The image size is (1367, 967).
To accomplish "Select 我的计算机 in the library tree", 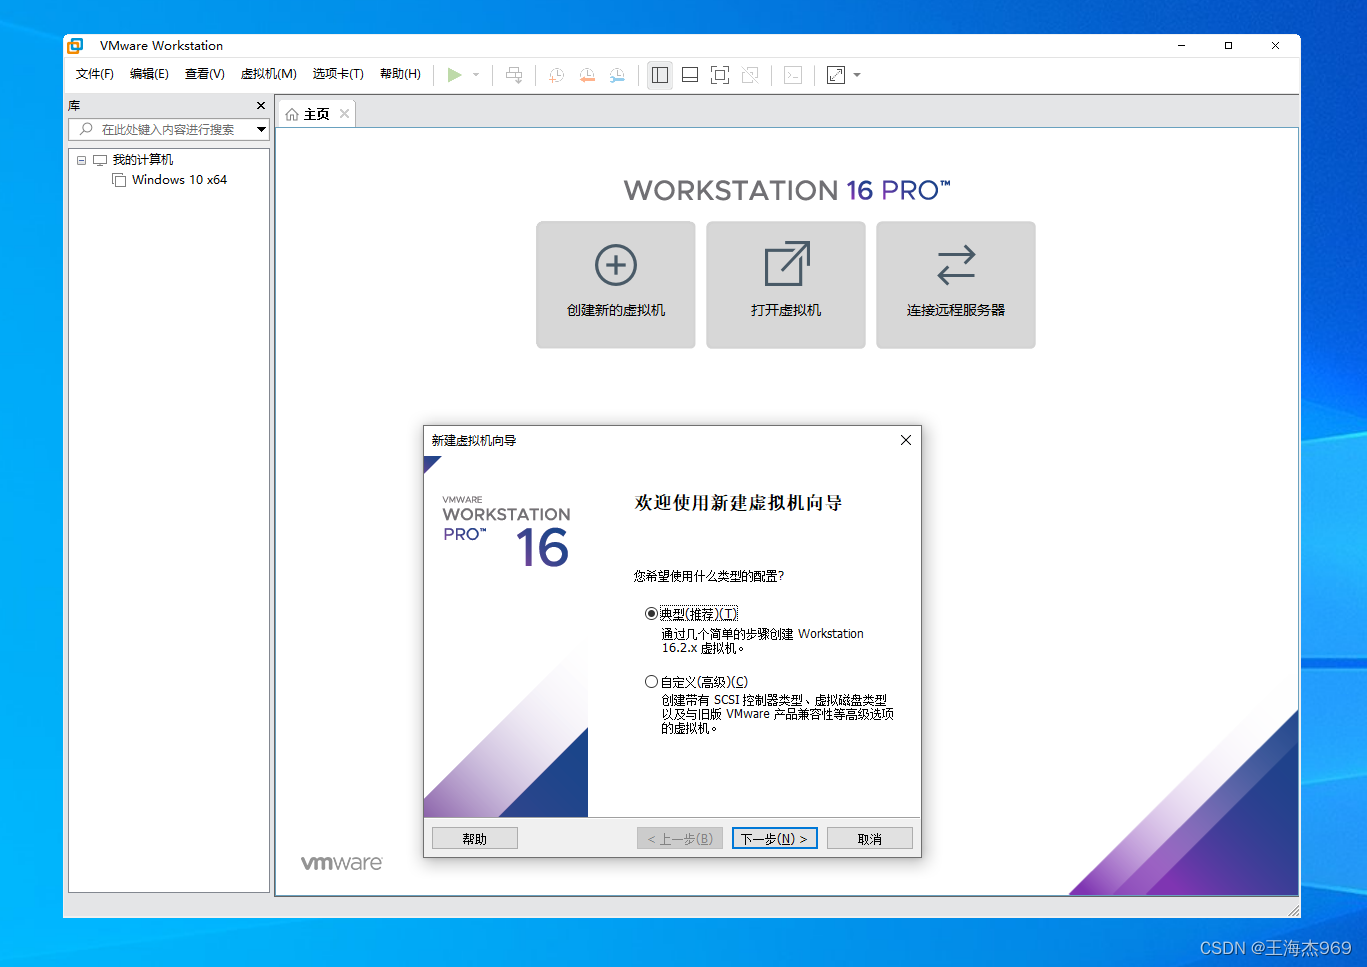I will (143, 160).
